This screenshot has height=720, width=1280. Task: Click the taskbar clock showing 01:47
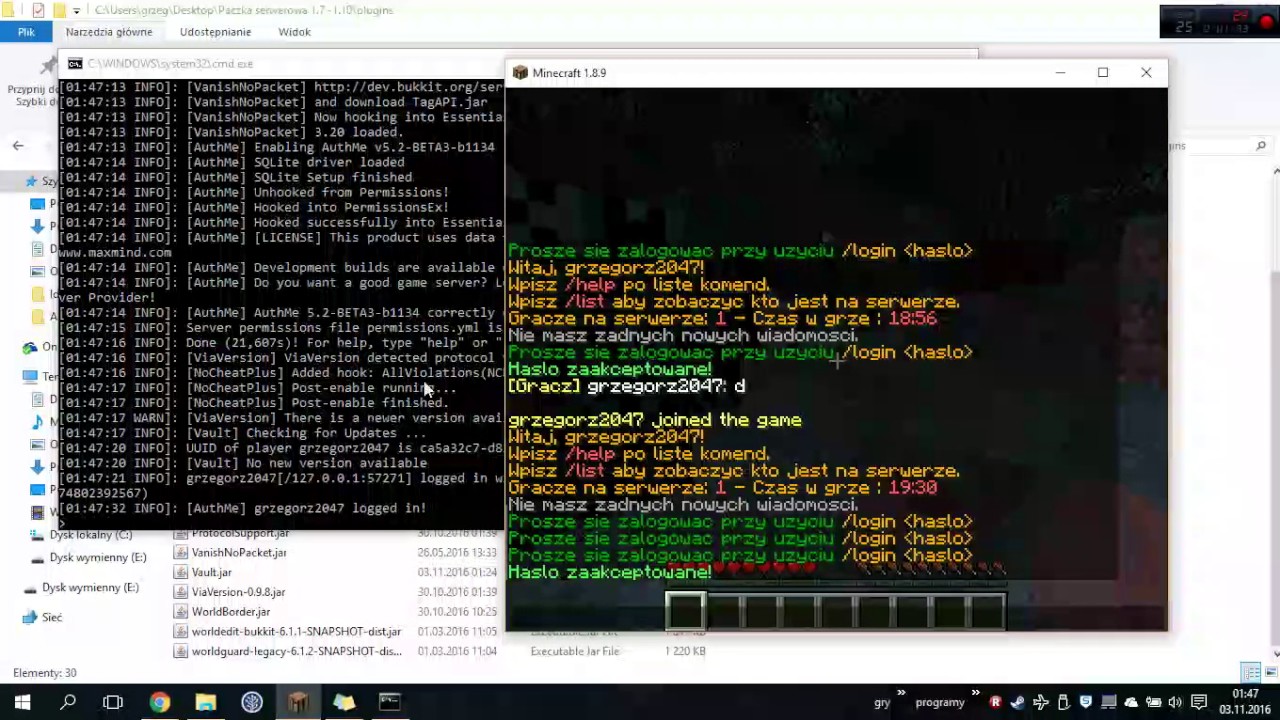pos(1245,702)
